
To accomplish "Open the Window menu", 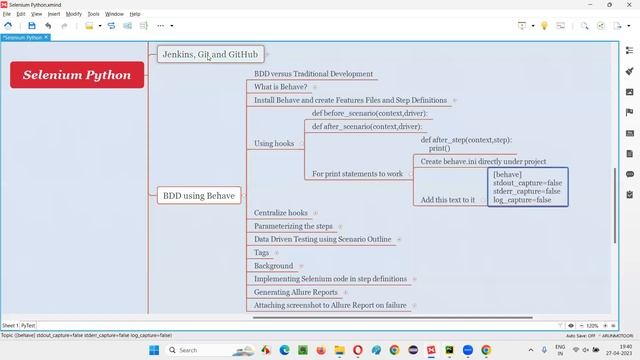I will click(x=114, y=14).
